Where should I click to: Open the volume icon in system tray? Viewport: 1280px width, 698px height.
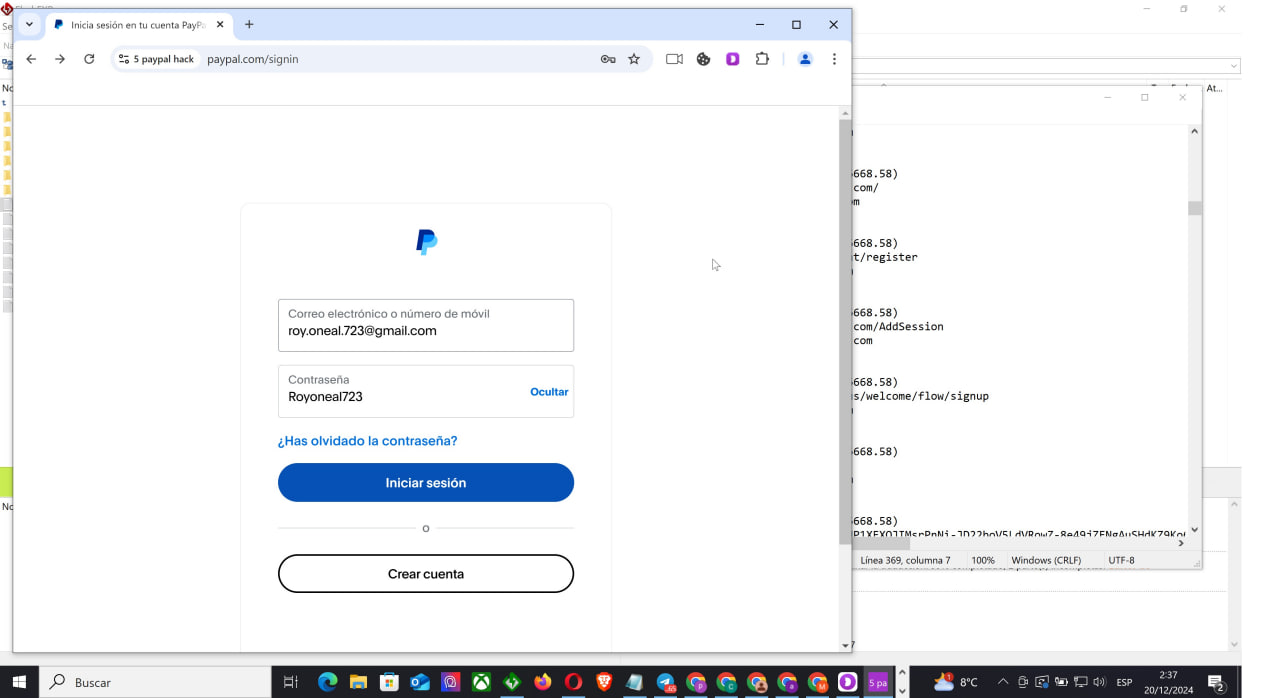click(x=1099, y=682)
